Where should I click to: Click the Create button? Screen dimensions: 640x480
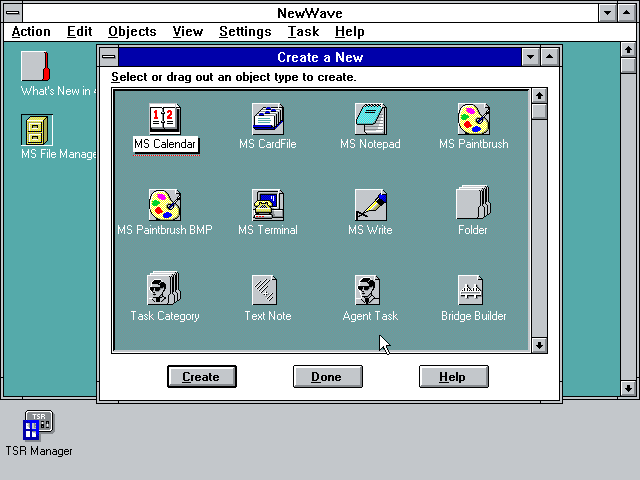(202, 376)
